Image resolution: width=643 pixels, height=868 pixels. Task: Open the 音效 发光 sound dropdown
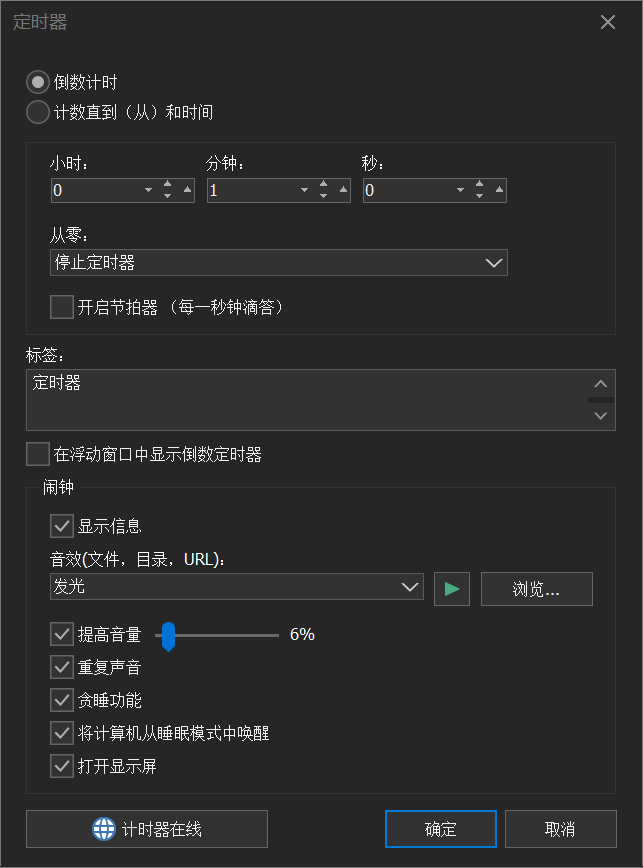point(237,587)
